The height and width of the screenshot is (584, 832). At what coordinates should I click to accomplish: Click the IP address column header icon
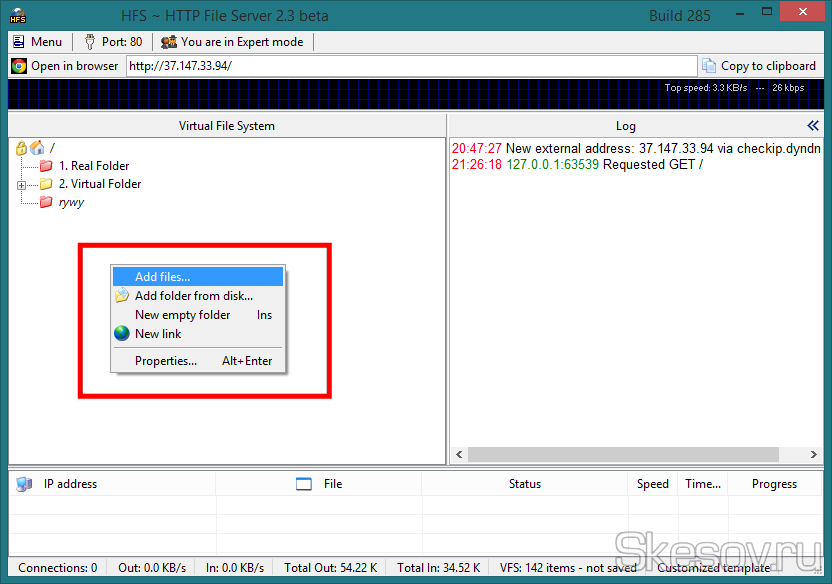pyautogui.click(x=25, y=484)
